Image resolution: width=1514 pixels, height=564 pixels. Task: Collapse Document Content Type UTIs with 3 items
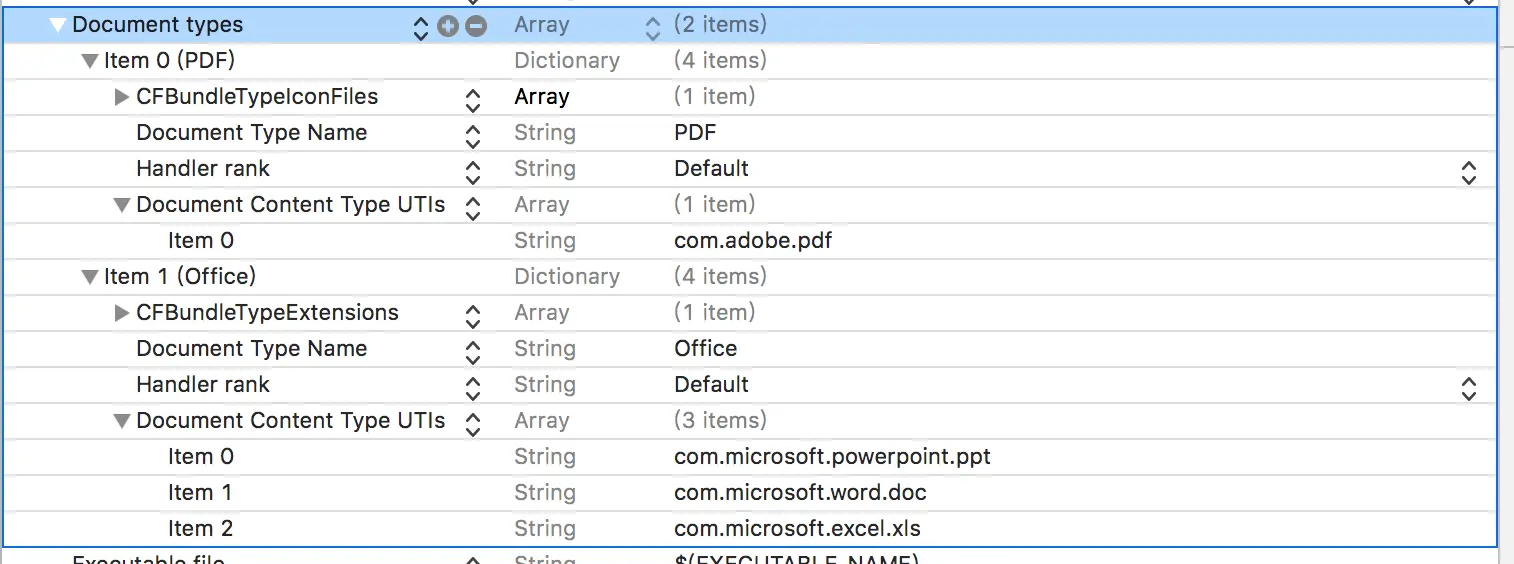(x=122, y=421)
